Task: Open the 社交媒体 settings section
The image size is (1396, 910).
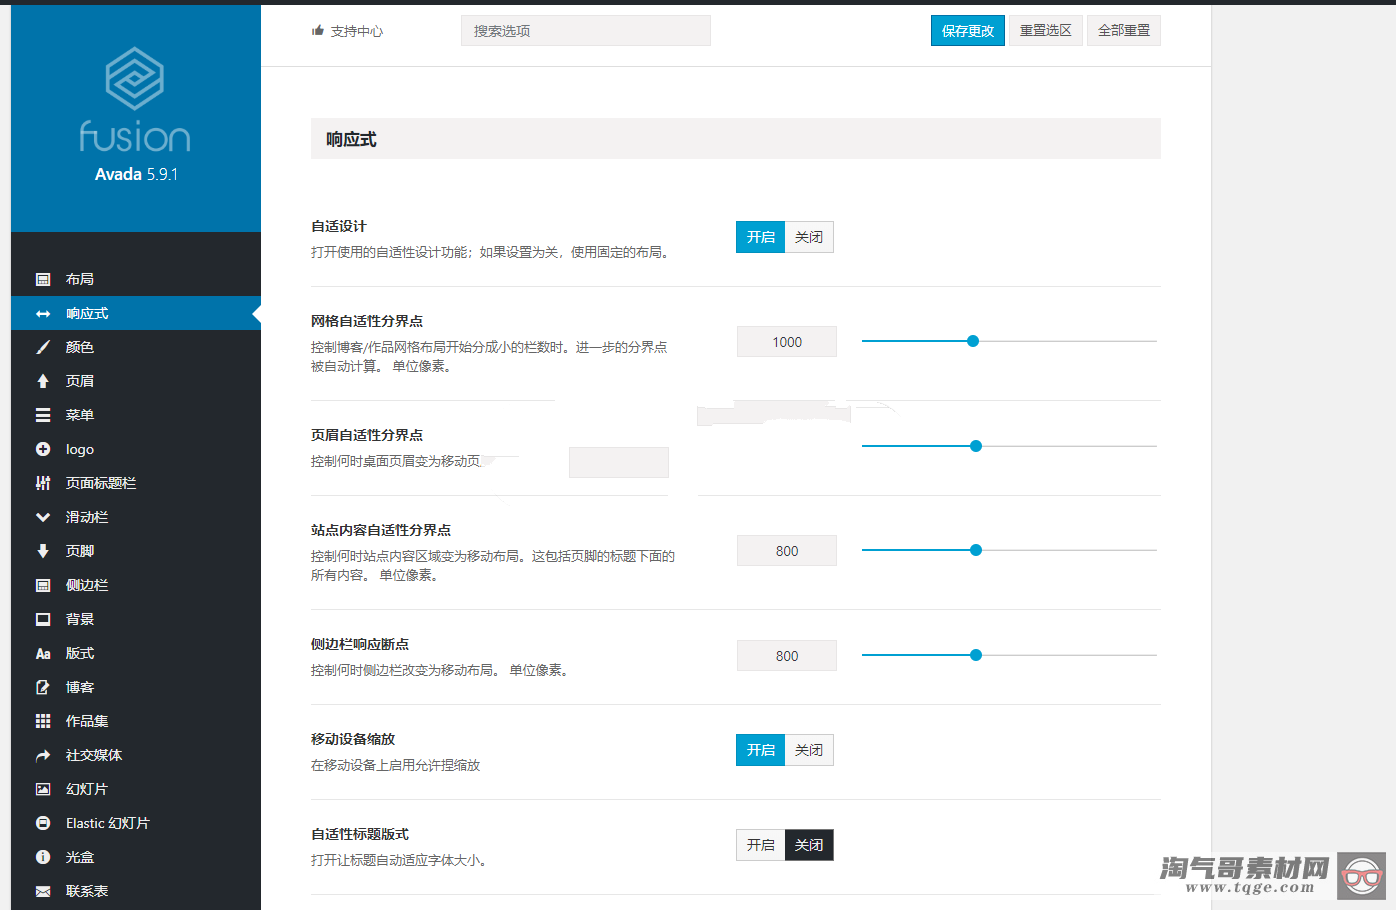Action: [136, 755]
